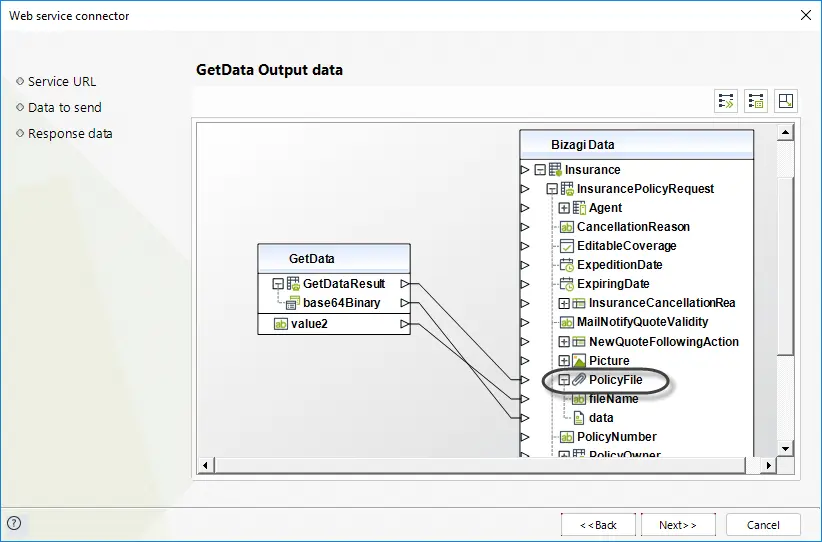The image size is (822, 542).
Task: Select the data attribute label
Action: coord(601,418)
